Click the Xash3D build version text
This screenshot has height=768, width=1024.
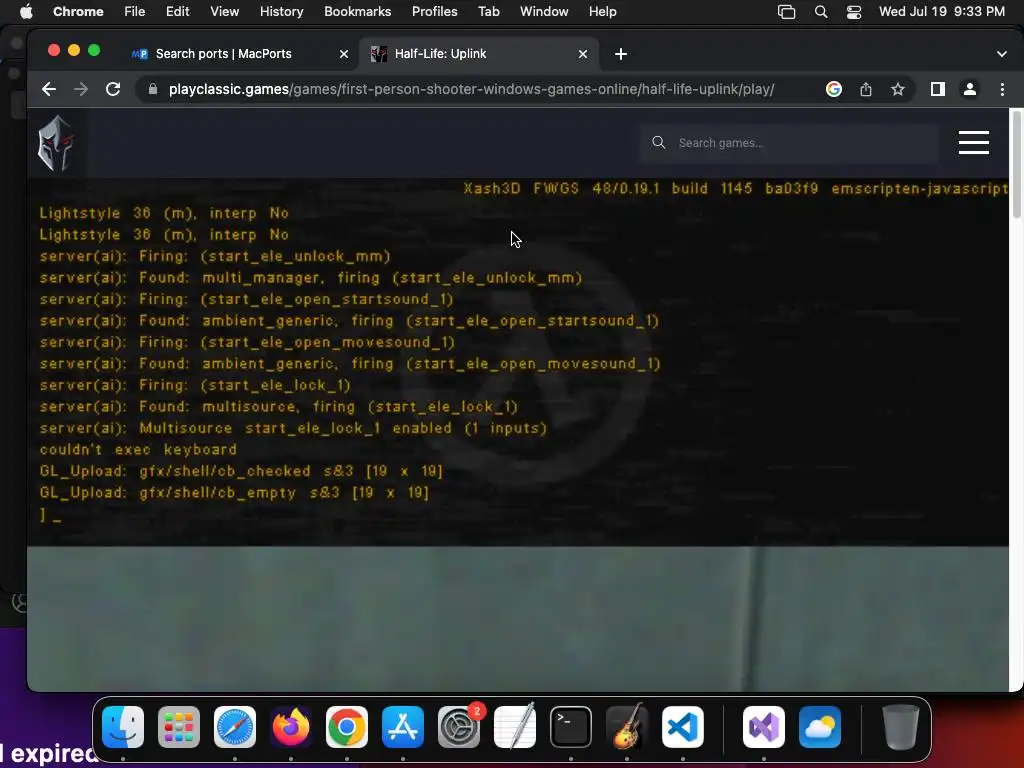pyautogui.click(x=735, y=189)
